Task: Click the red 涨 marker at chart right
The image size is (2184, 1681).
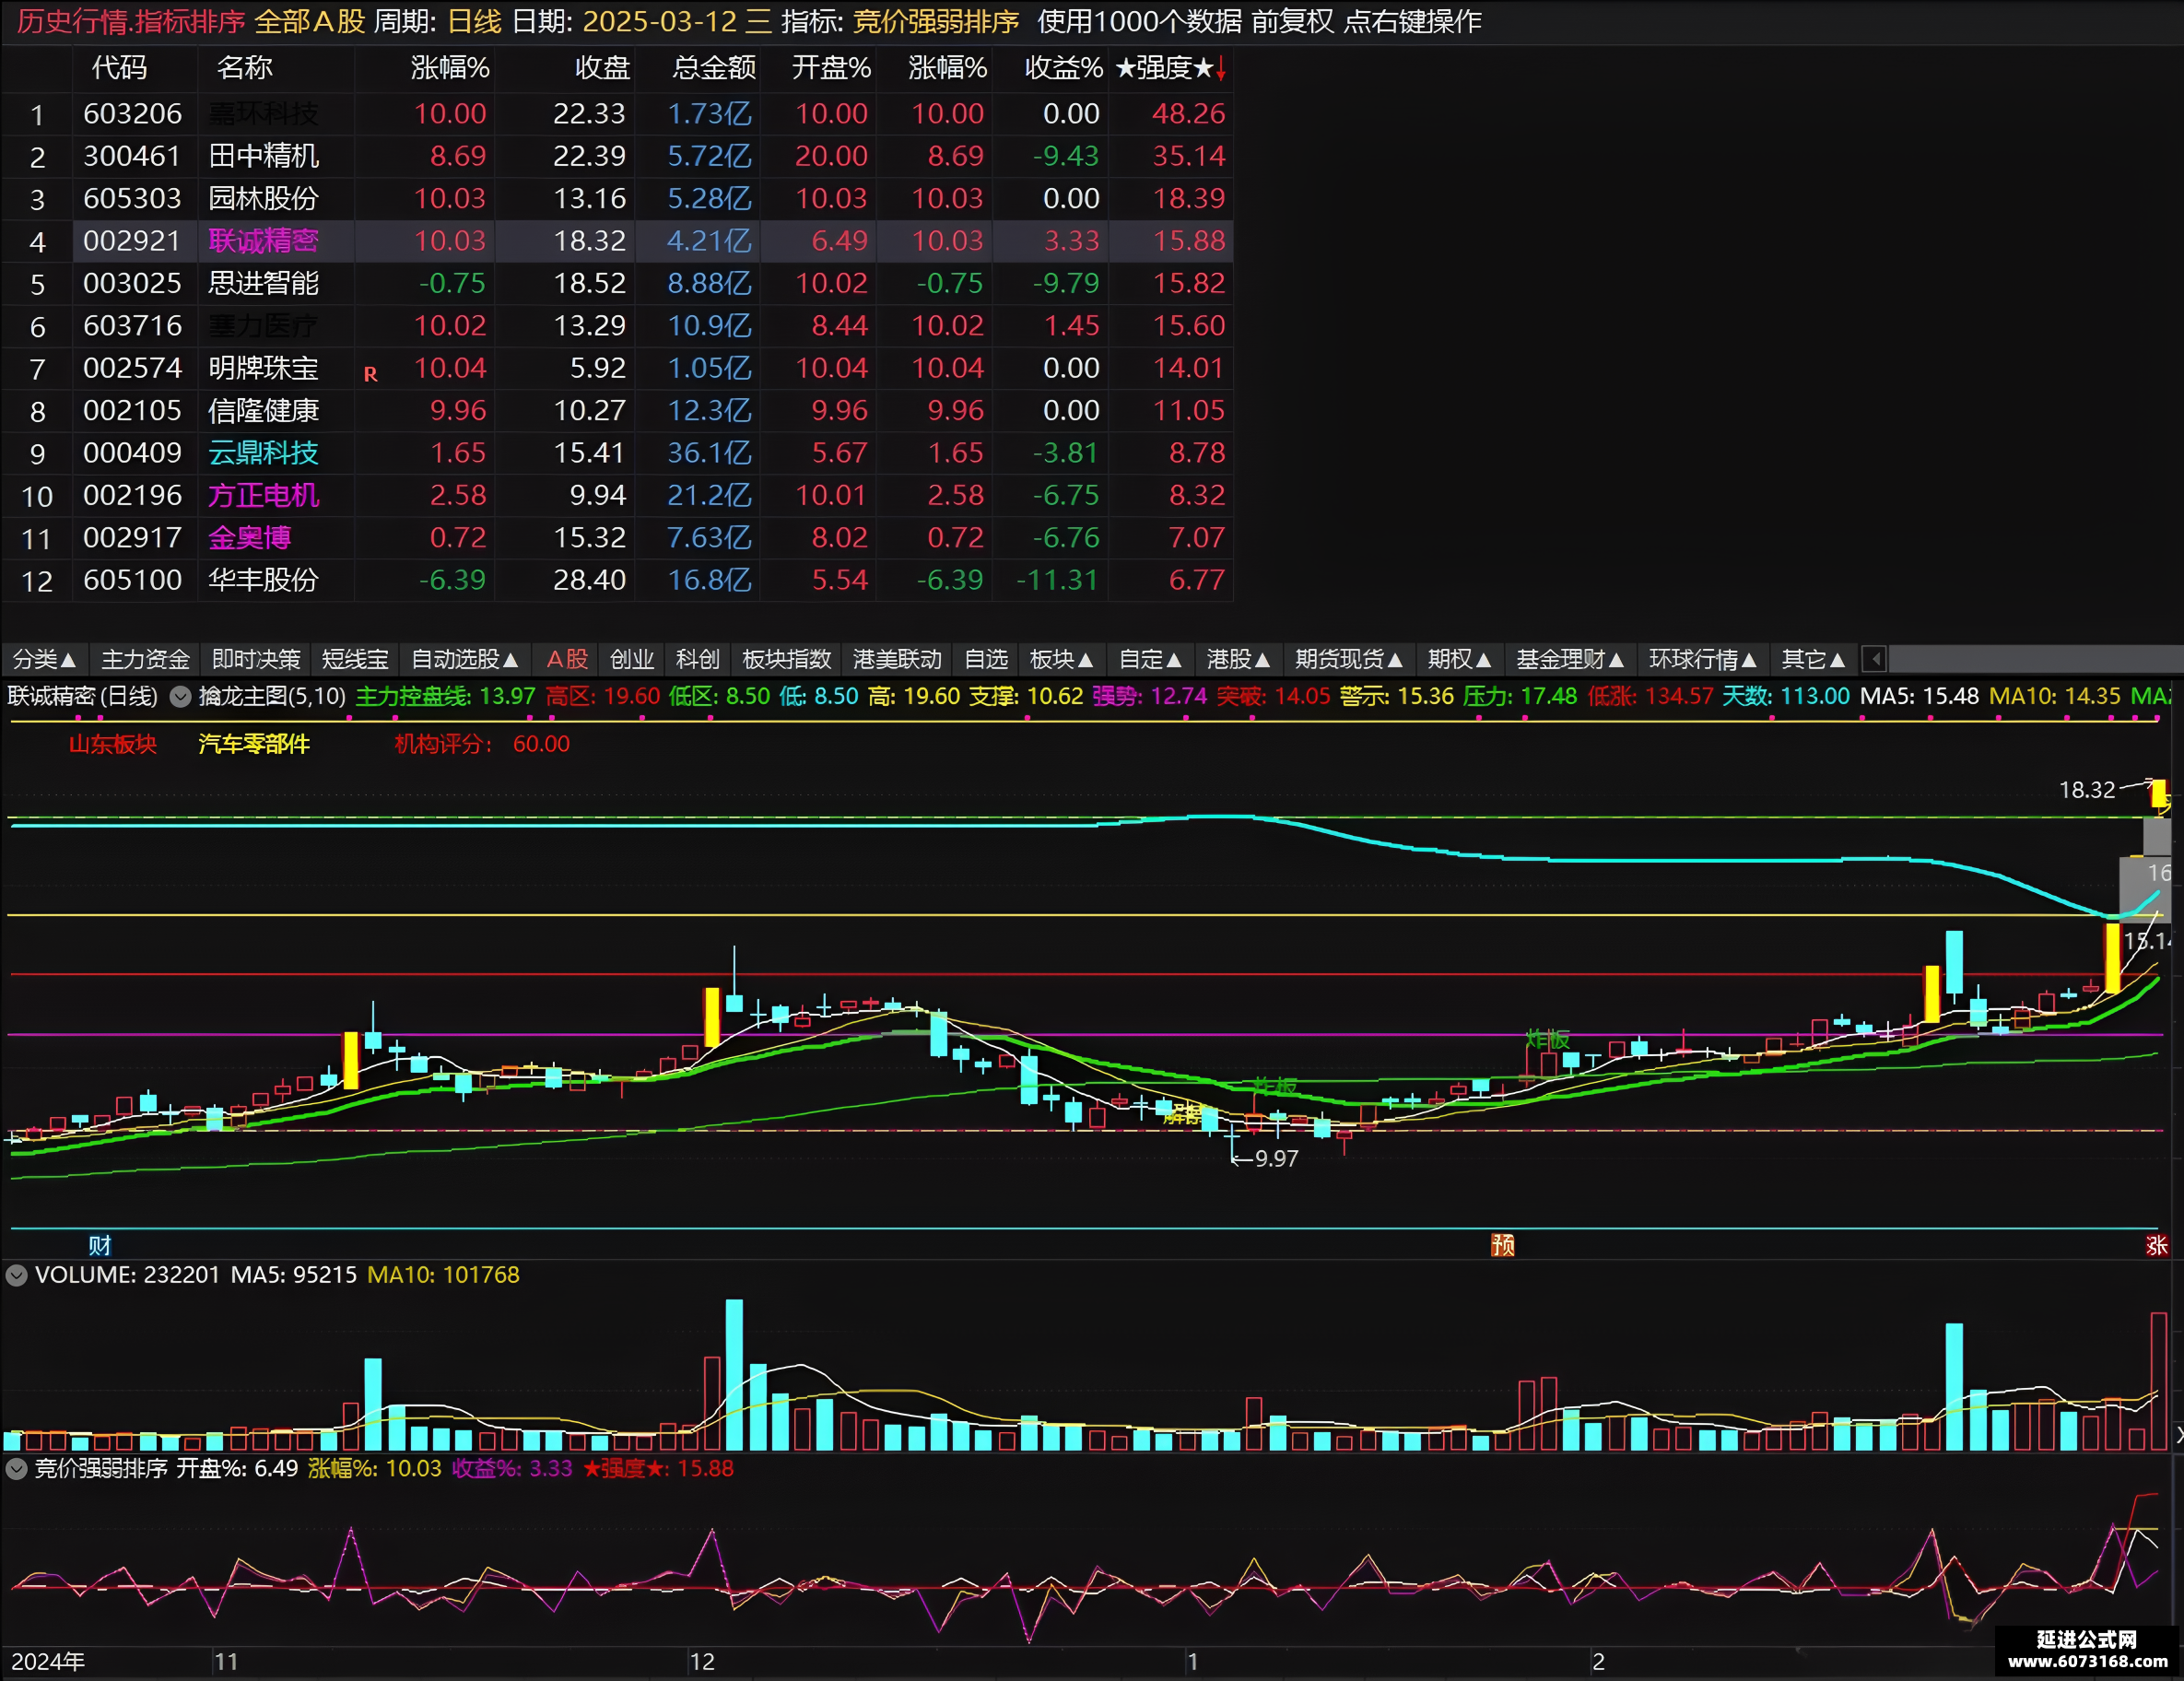Action: pos(2157,1245)
